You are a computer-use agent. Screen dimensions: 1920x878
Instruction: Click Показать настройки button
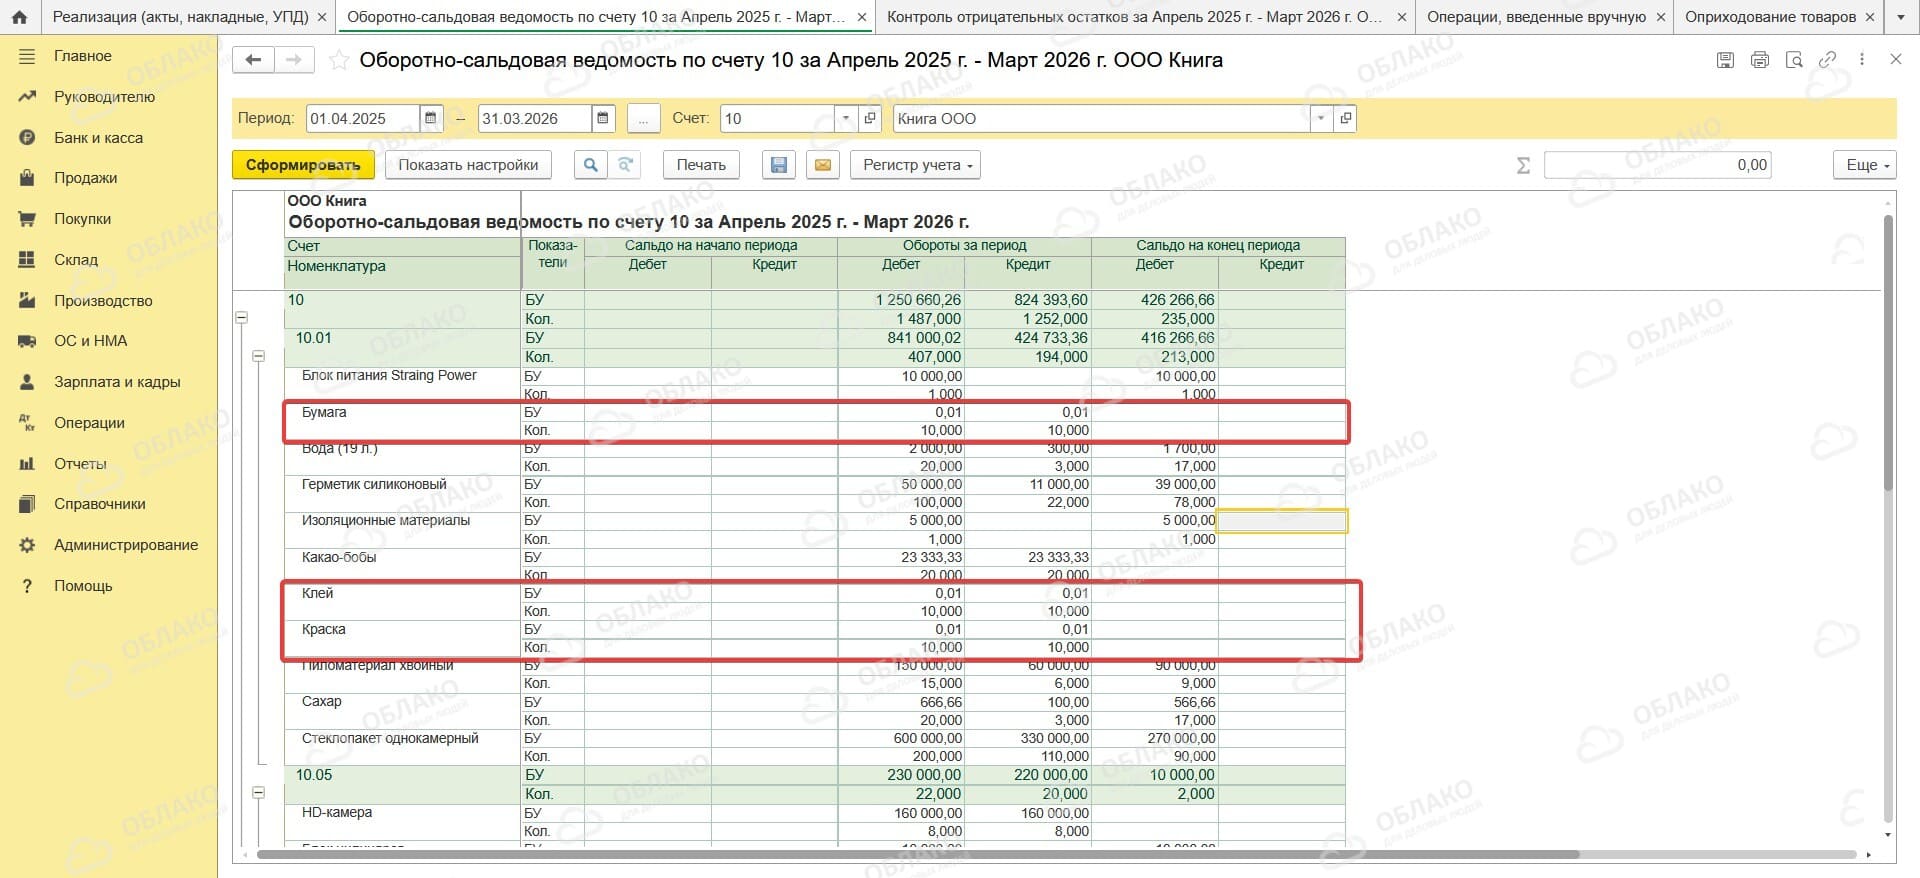pos(468,165)
